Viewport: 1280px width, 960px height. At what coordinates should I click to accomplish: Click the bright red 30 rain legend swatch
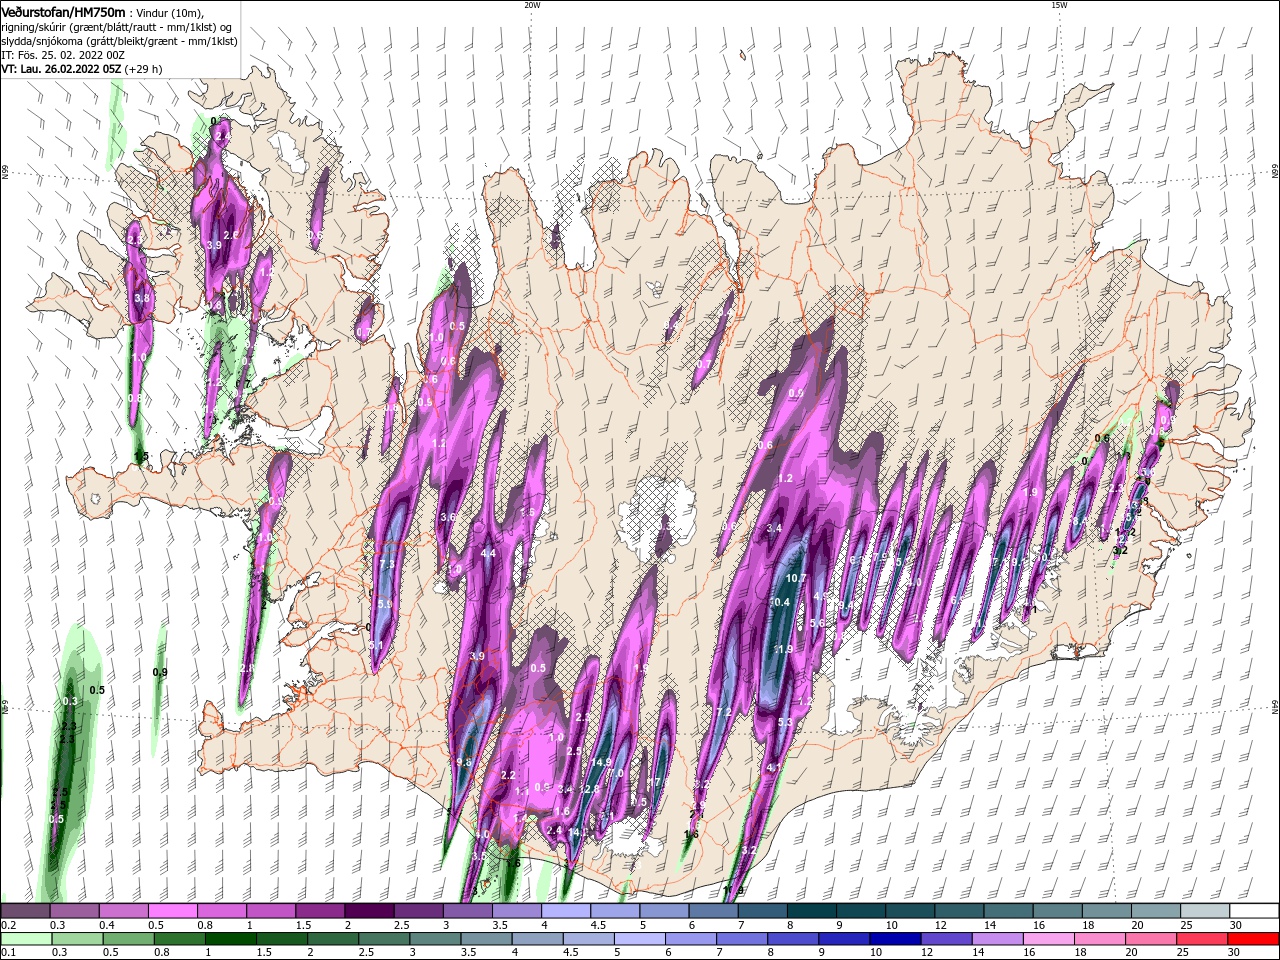point(1251,939)
